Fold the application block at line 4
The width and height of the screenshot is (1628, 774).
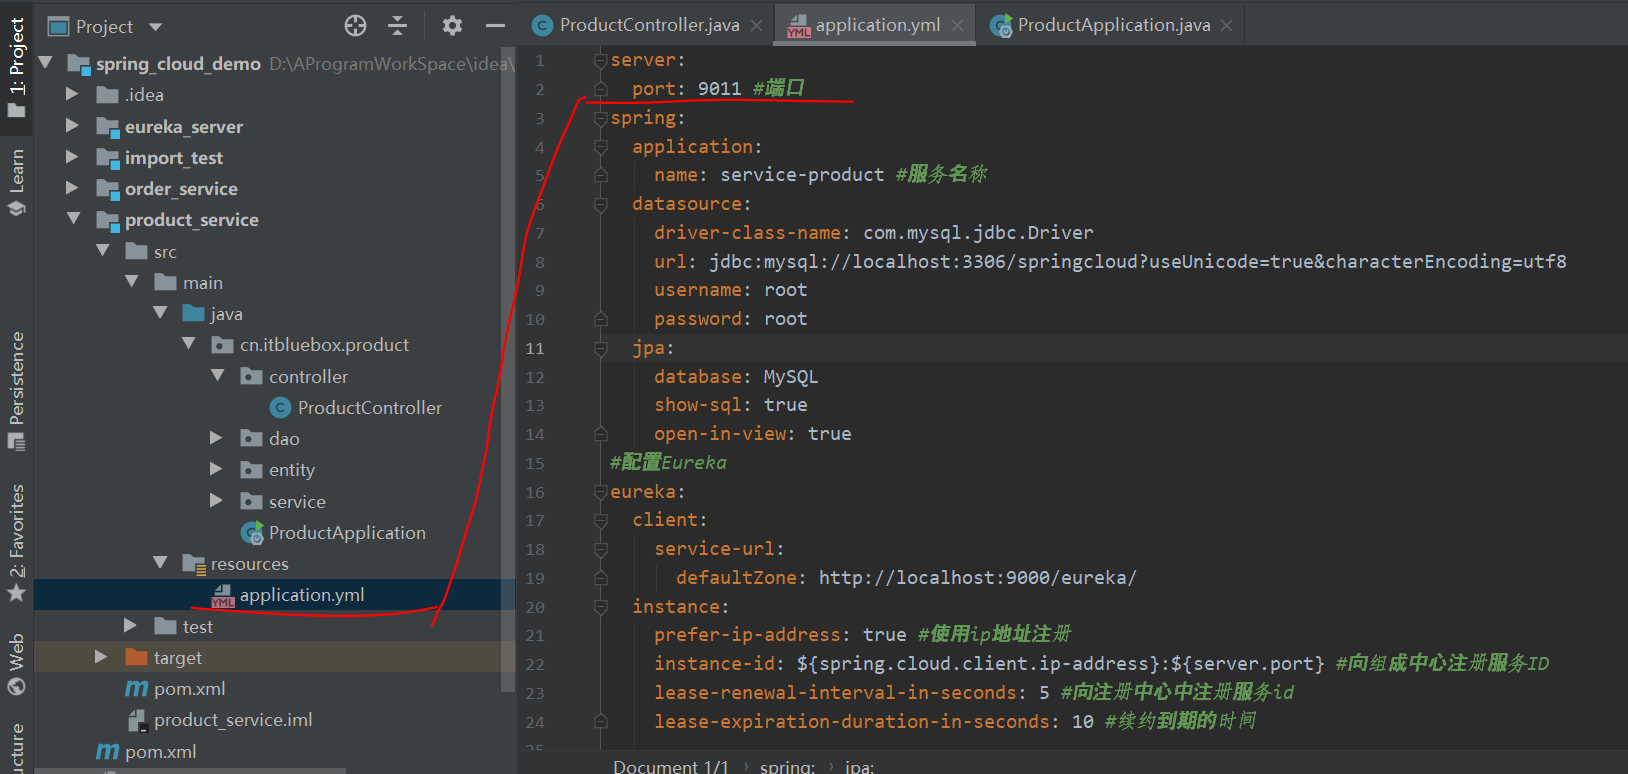[601, 147]
